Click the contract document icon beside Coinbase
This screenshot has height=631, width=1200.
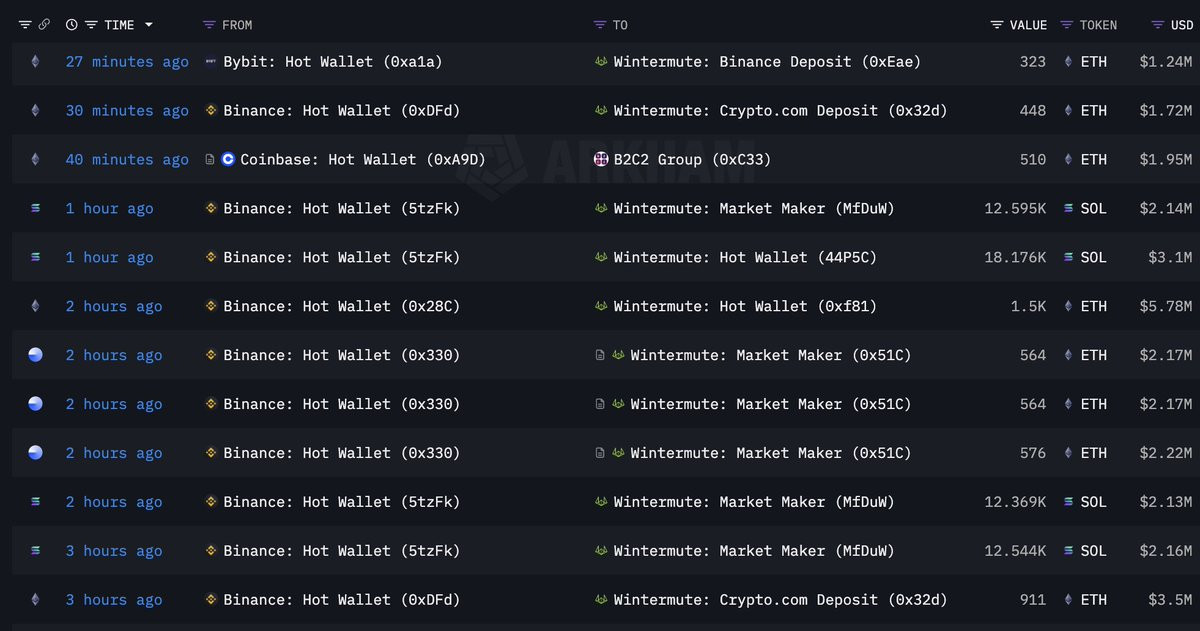(210, 160)
